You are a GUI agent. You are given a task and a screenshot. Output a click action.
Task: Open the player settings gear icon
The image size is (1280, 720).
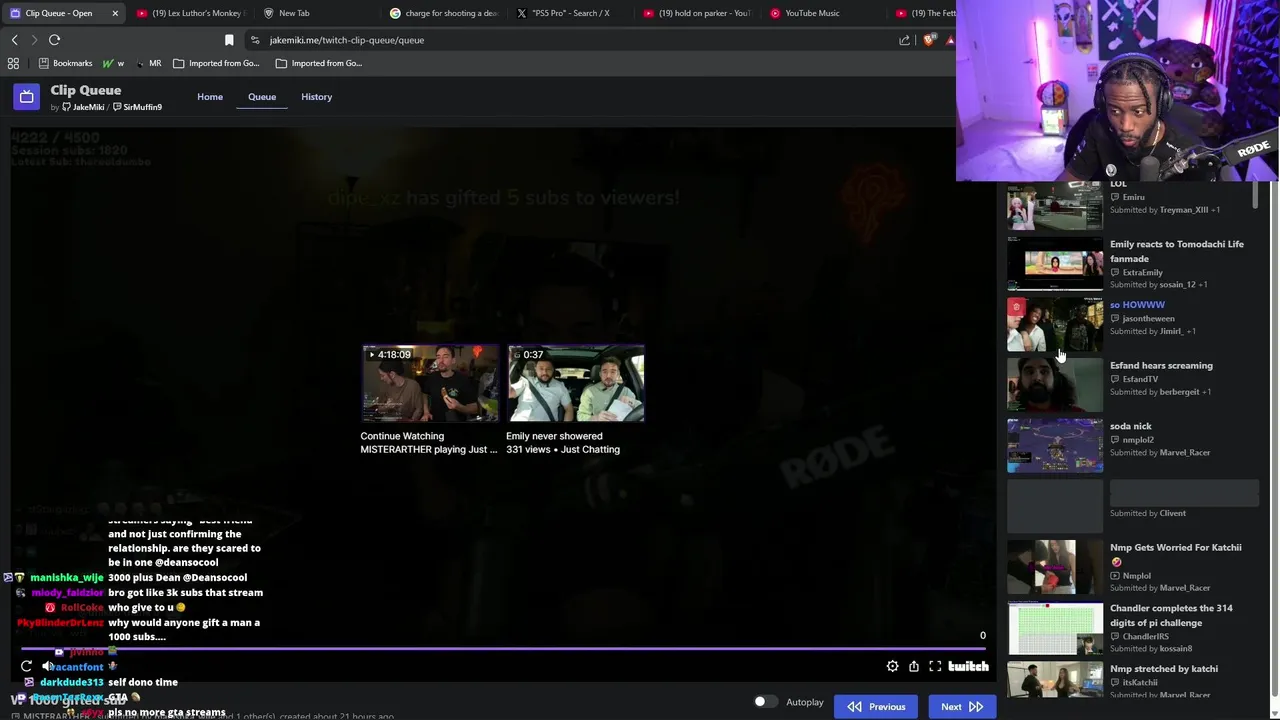(x=892, y=666)
